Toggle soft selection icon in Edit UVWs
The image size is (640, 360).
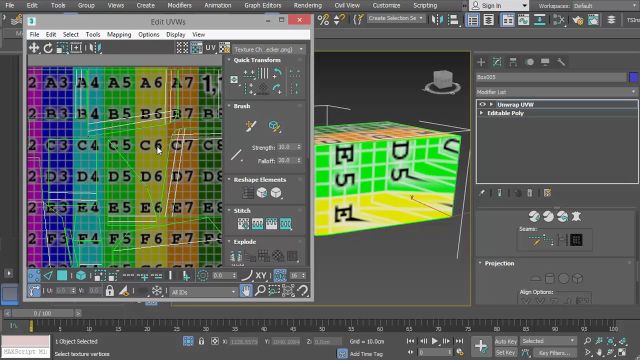coord(202,276)
